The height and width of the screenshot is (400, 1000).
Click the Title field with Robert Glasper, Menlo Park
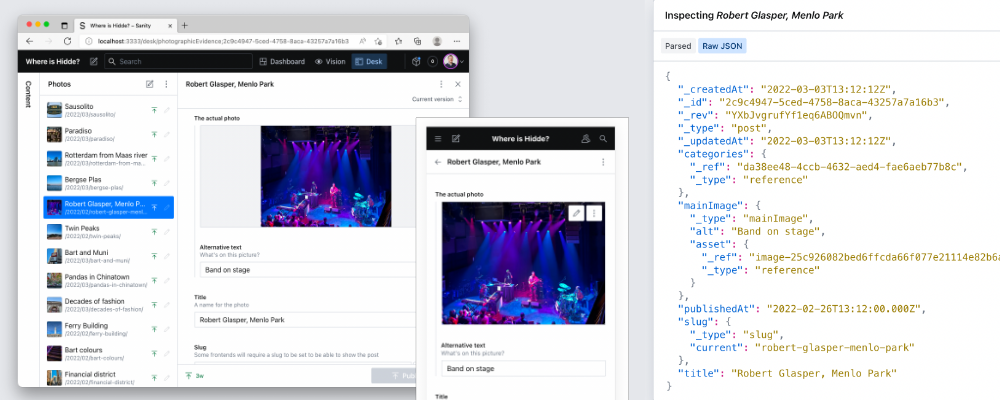(x=305, y=320)
